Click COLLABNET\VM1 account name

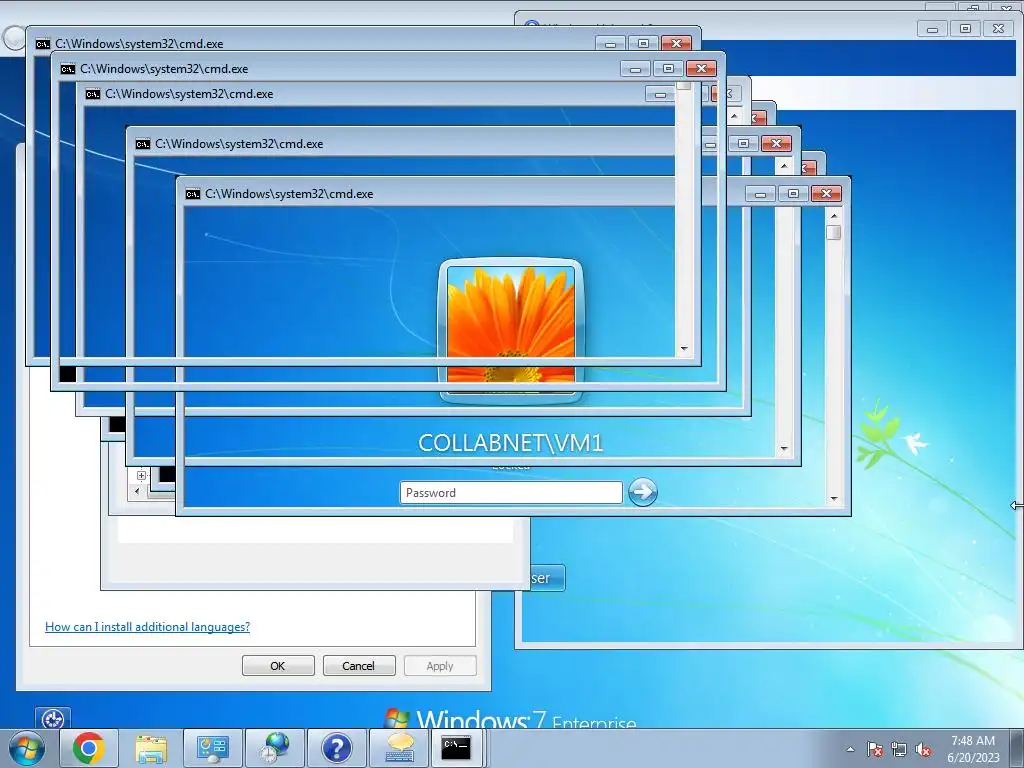point(511,443)
